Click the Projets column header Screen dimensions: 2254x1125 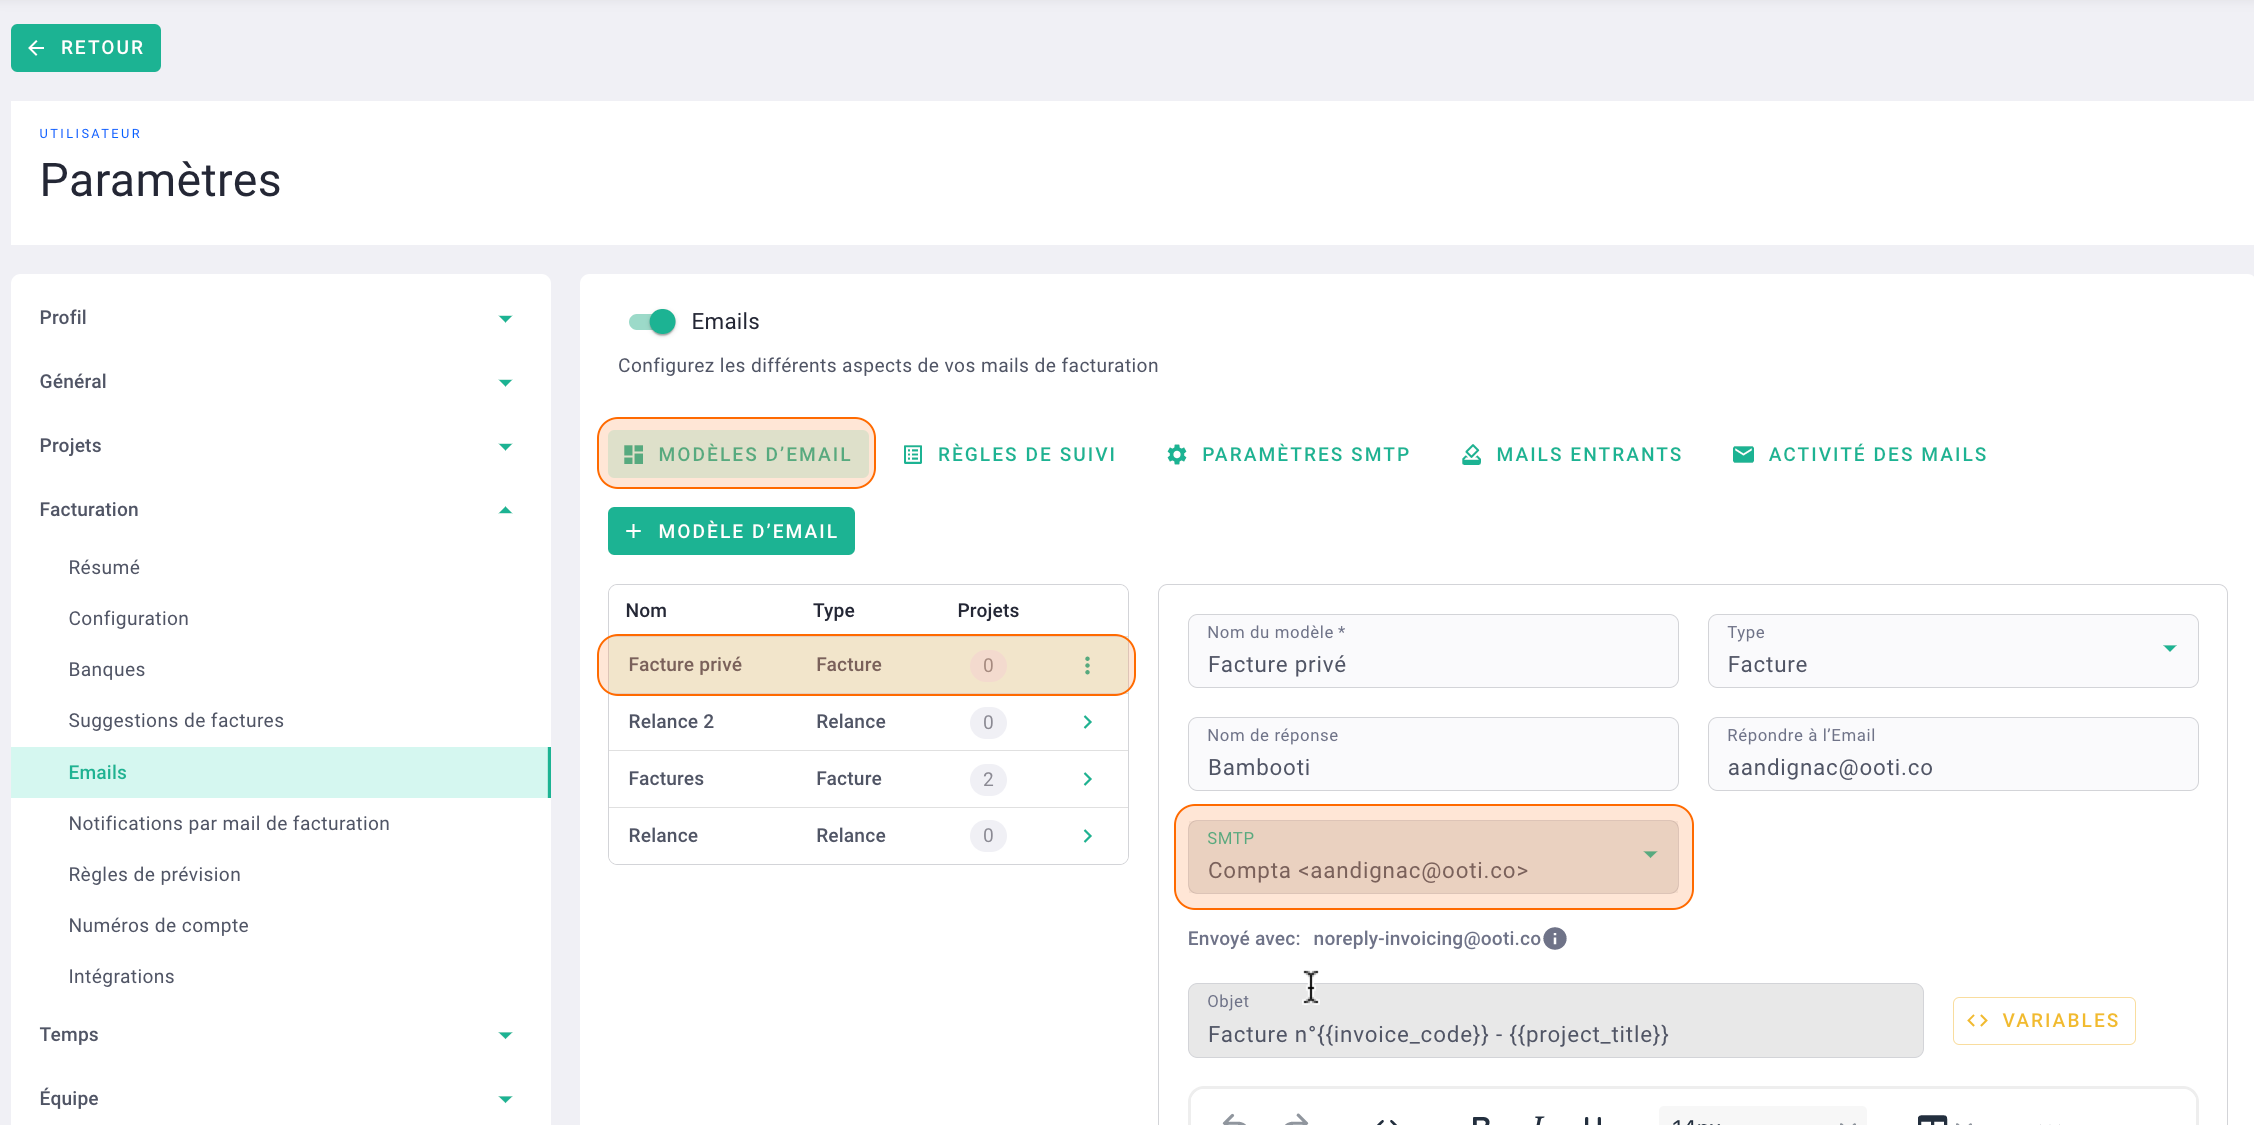(x=988, y=611)
